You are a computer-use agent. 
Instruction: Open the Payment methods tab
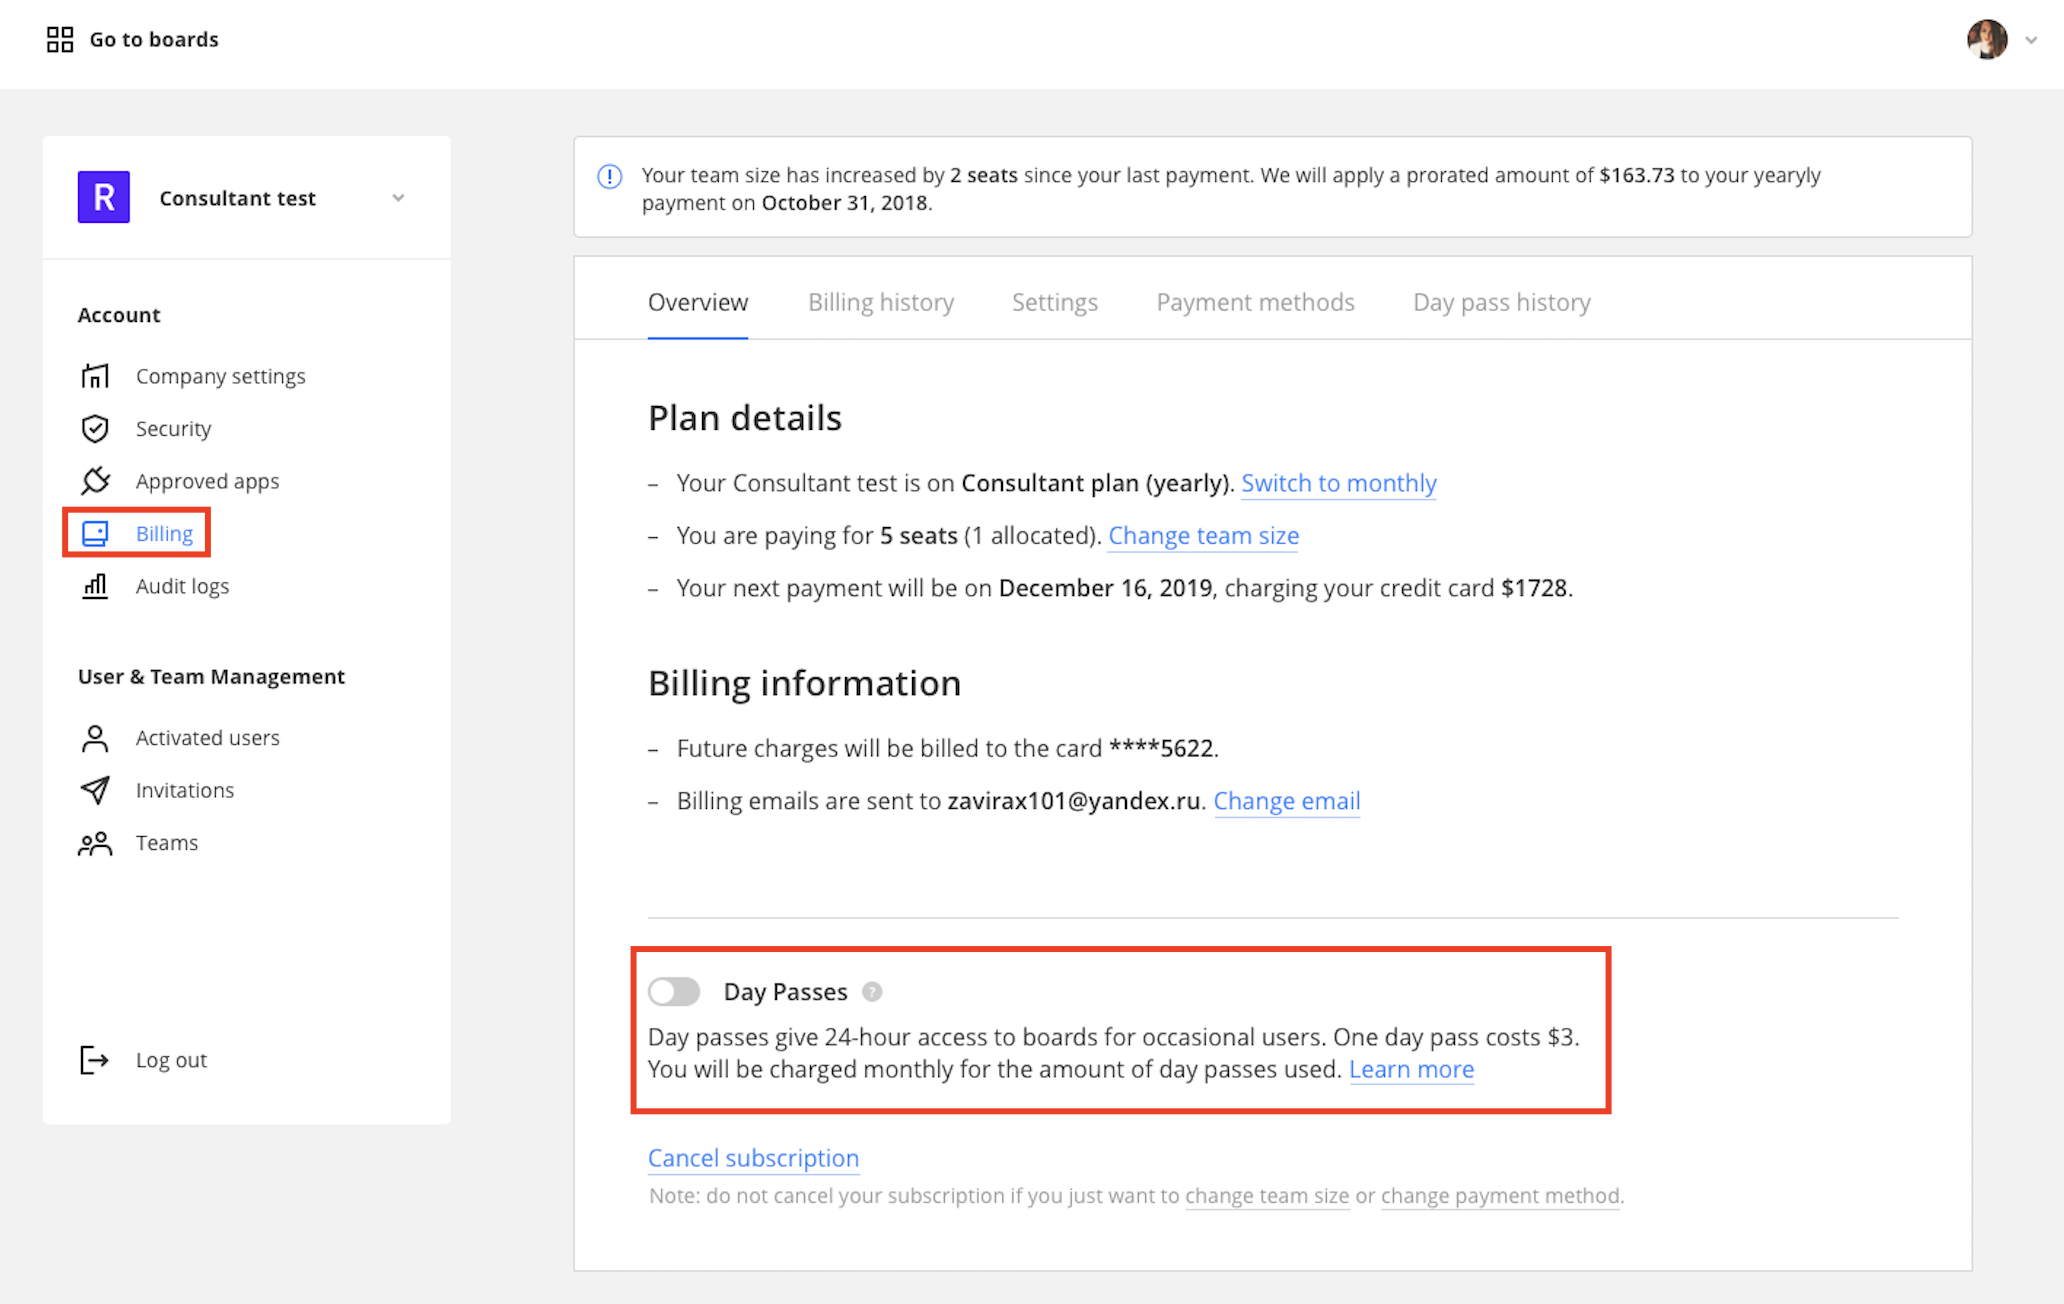click(1255, 302)
